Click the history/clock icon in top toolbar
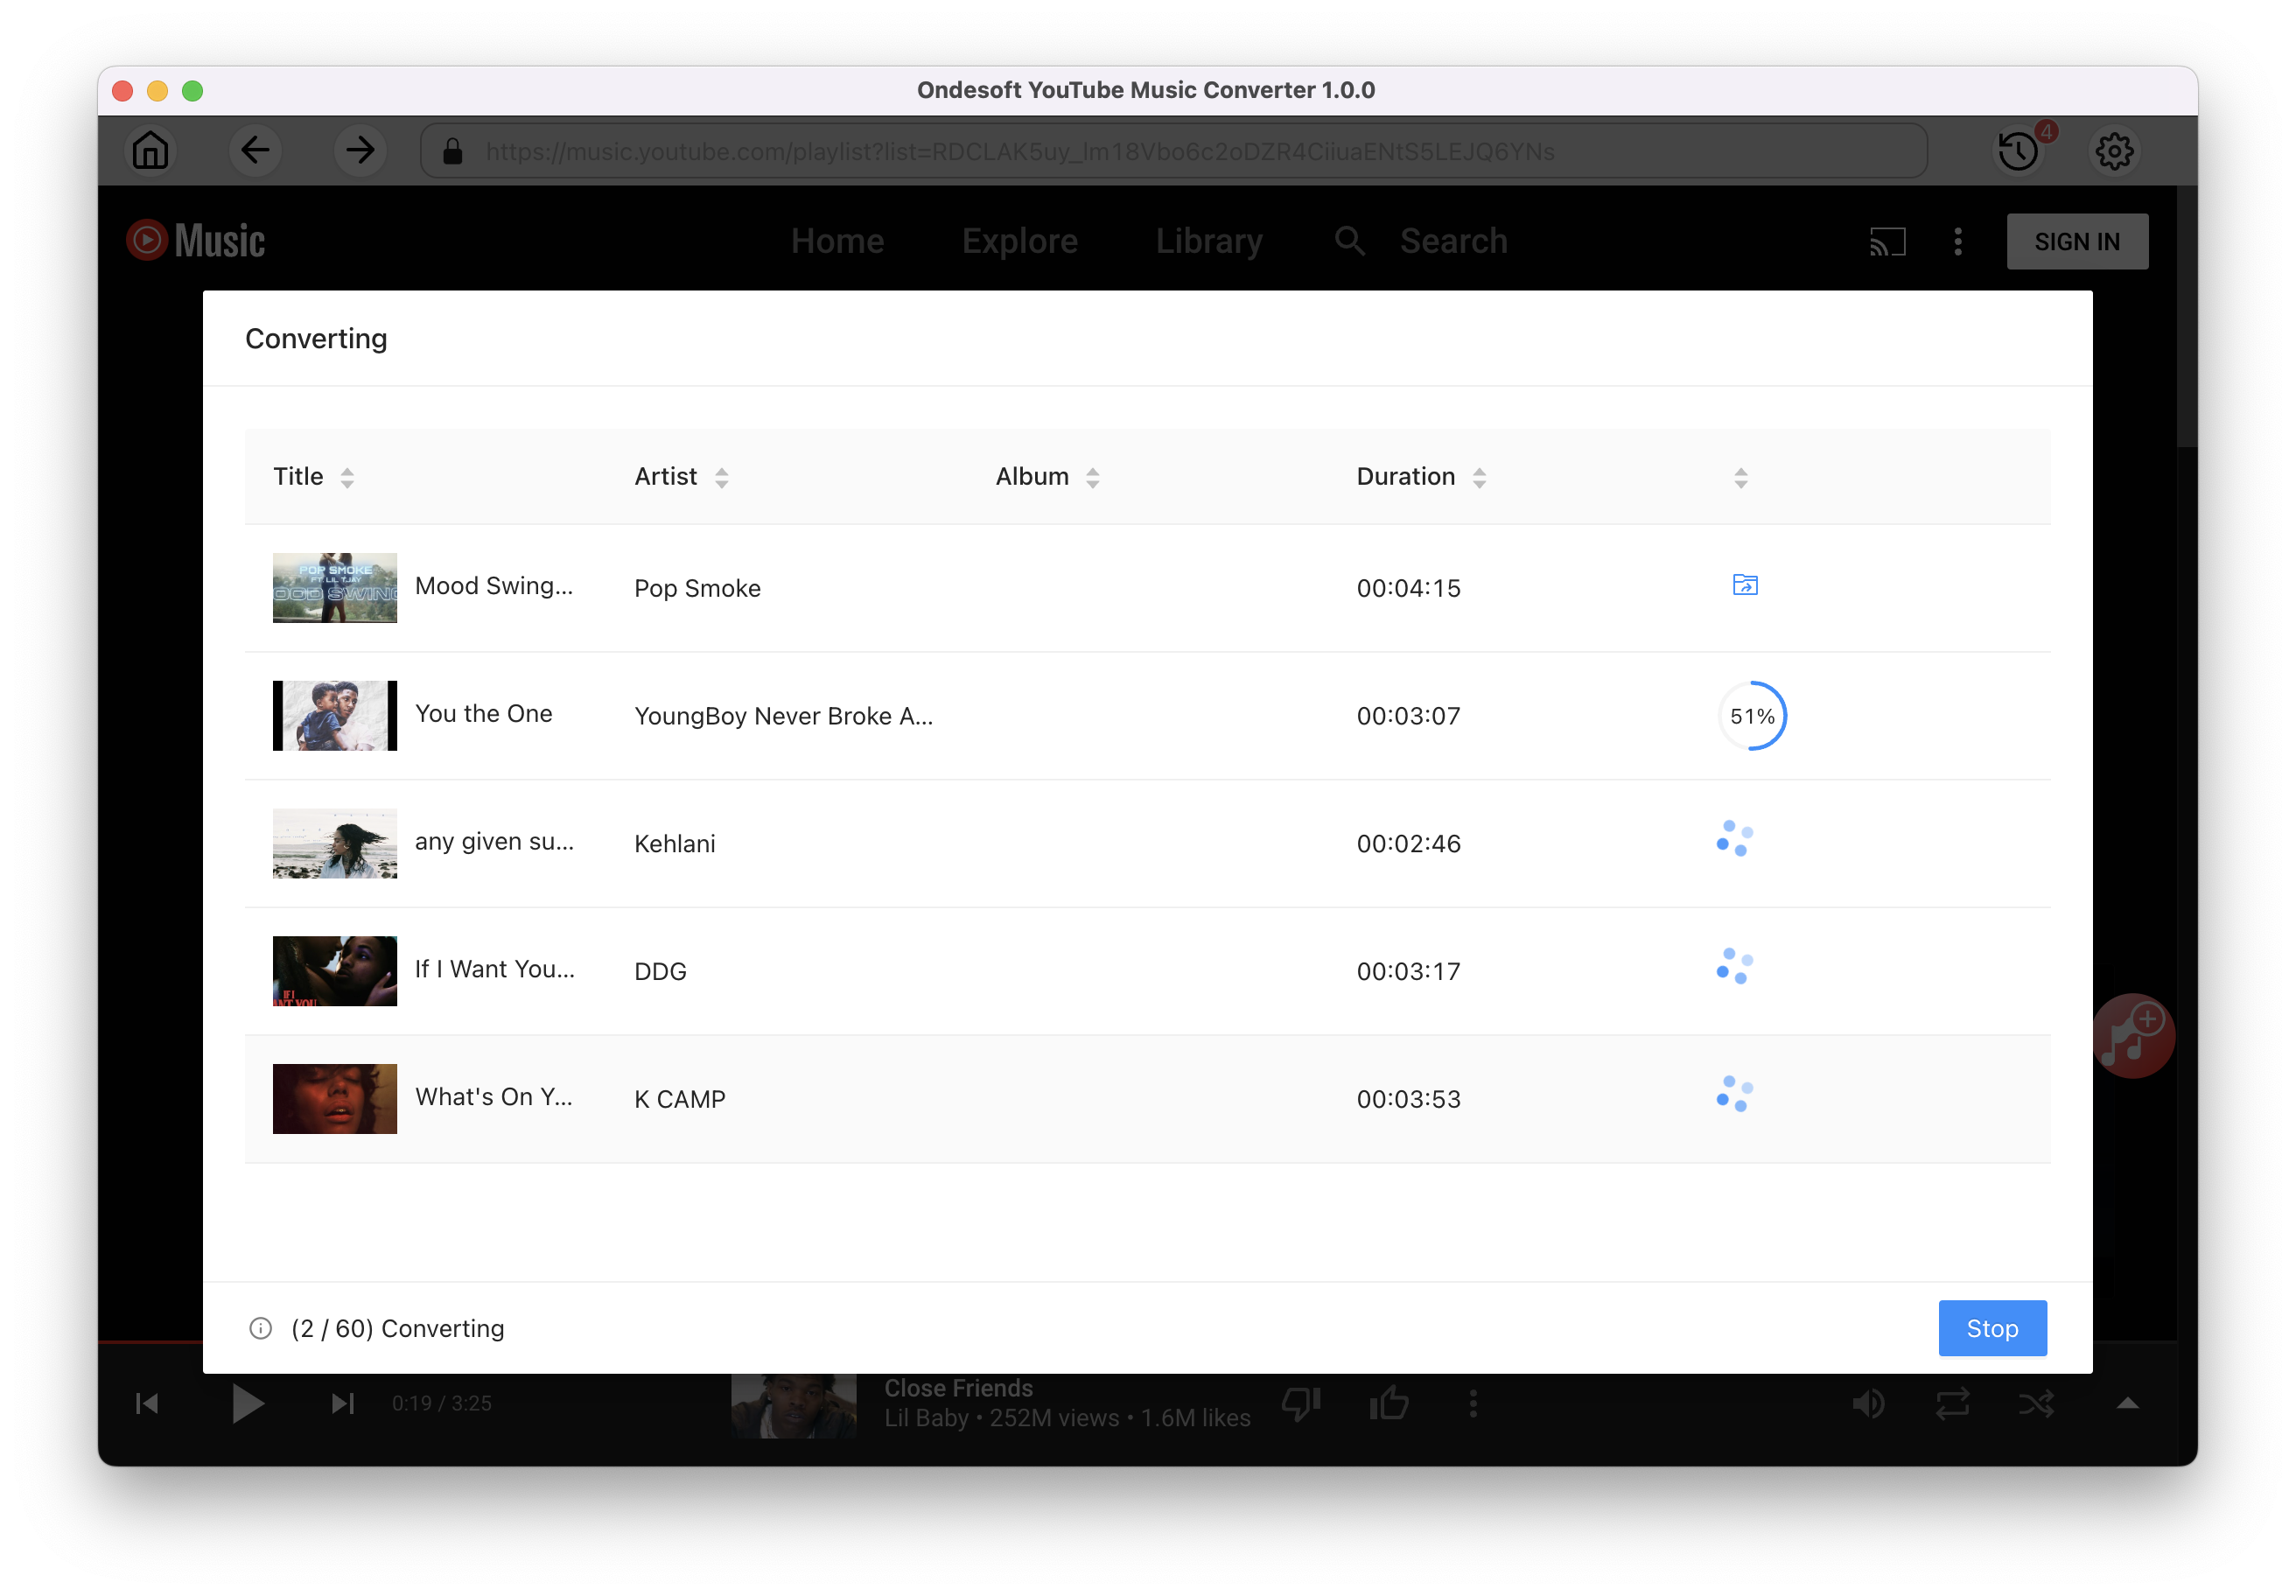 (2020, 151)
